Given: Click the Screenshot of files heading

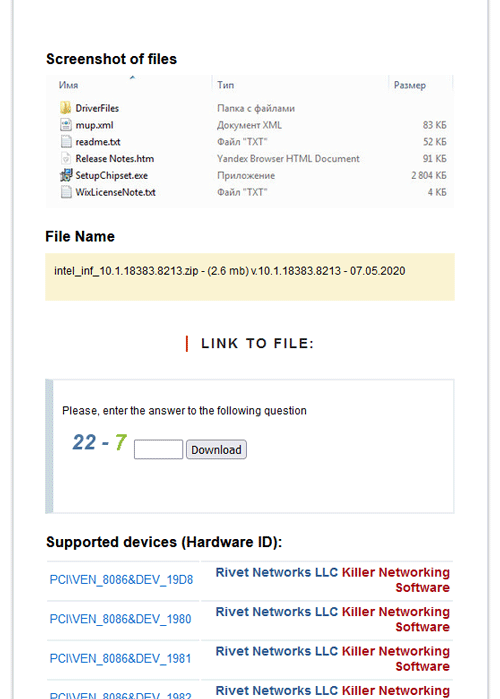Looking at the screenshot, I should pyautogui.click(x=111, y=59).
